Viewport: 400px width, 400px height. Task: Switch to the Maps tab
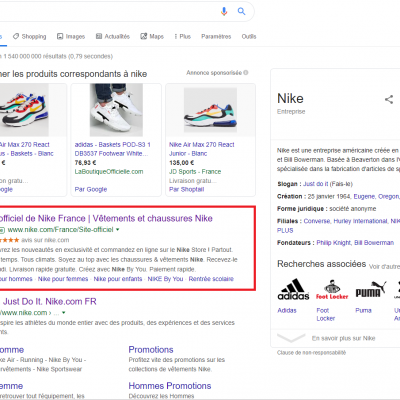point(152,36)
